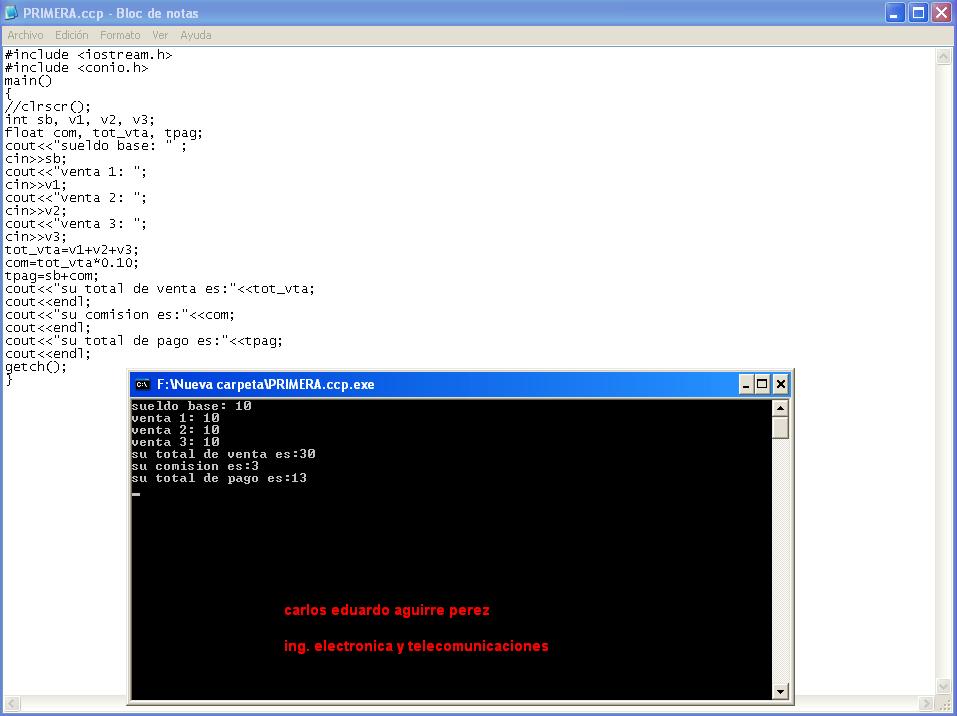Click Notepad vertical scrollbar up arrow
The image size is (957, 716).
point(943,57)
